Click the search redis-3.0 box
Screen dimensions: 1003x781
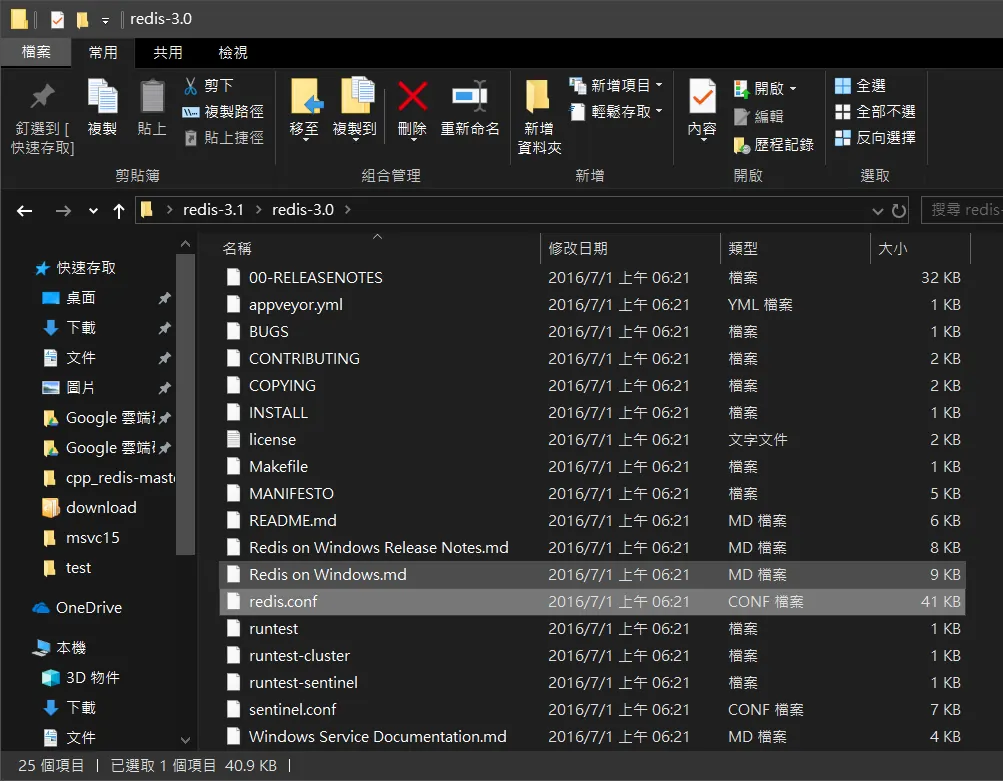961,210
